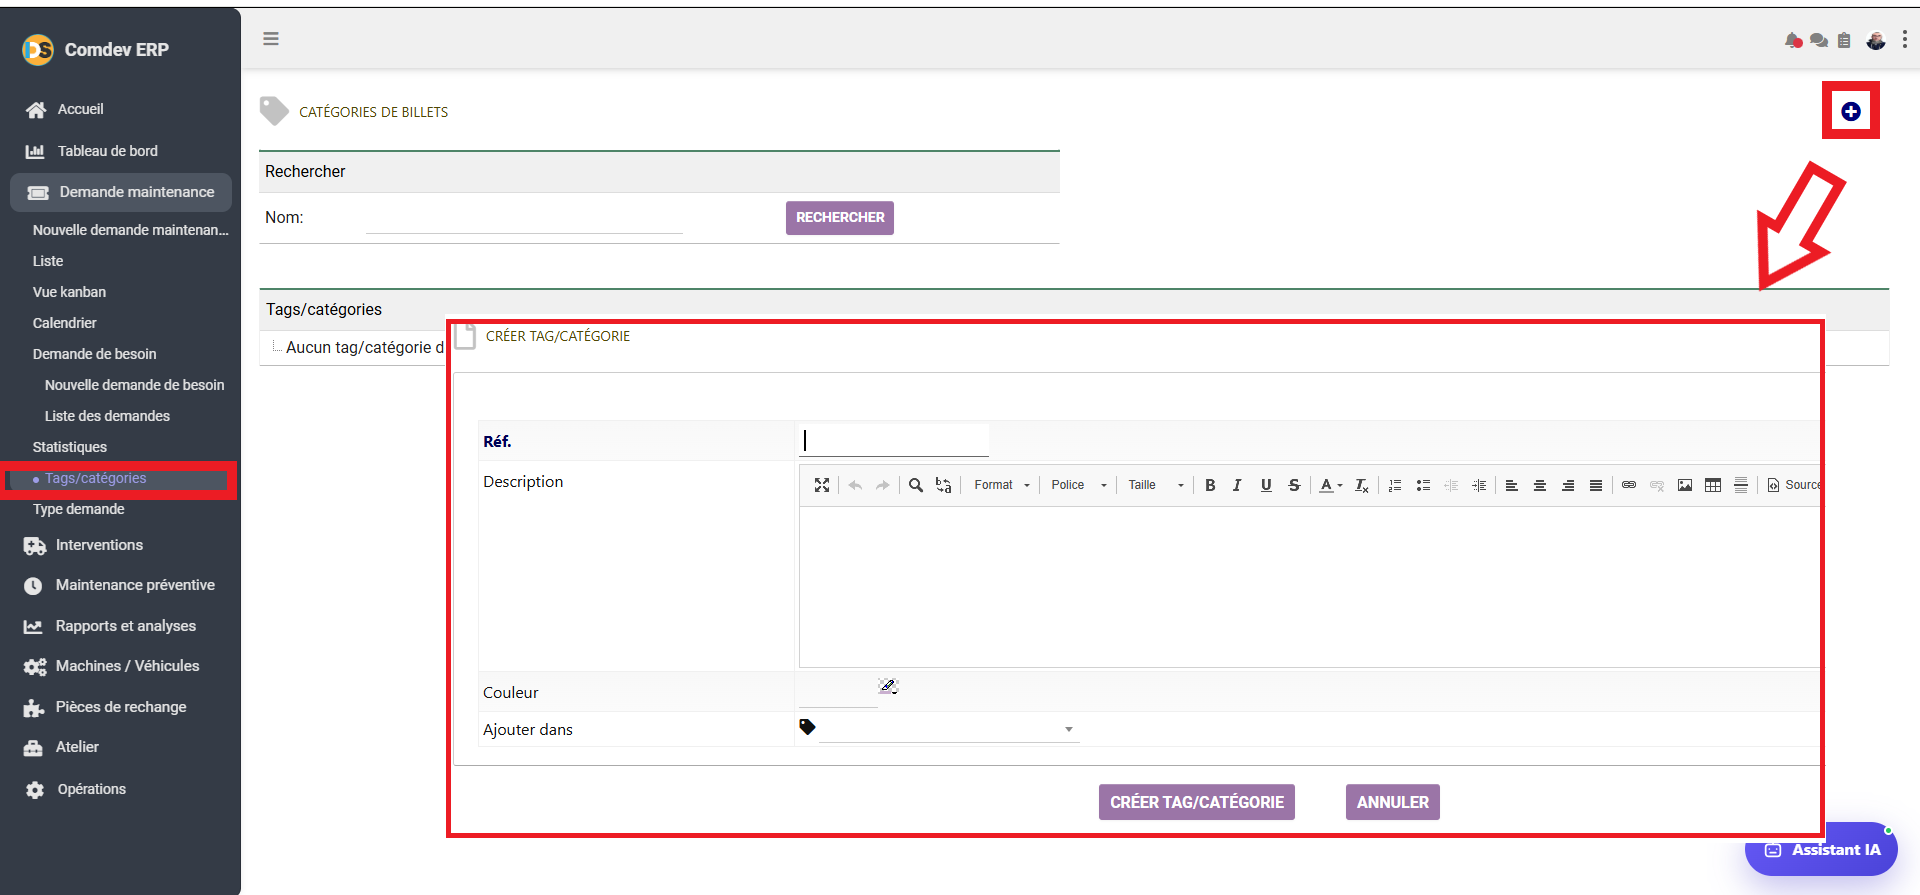Insert an image into the description
This screenshot has width=1920, height=895.
[x=1685, y=485]
